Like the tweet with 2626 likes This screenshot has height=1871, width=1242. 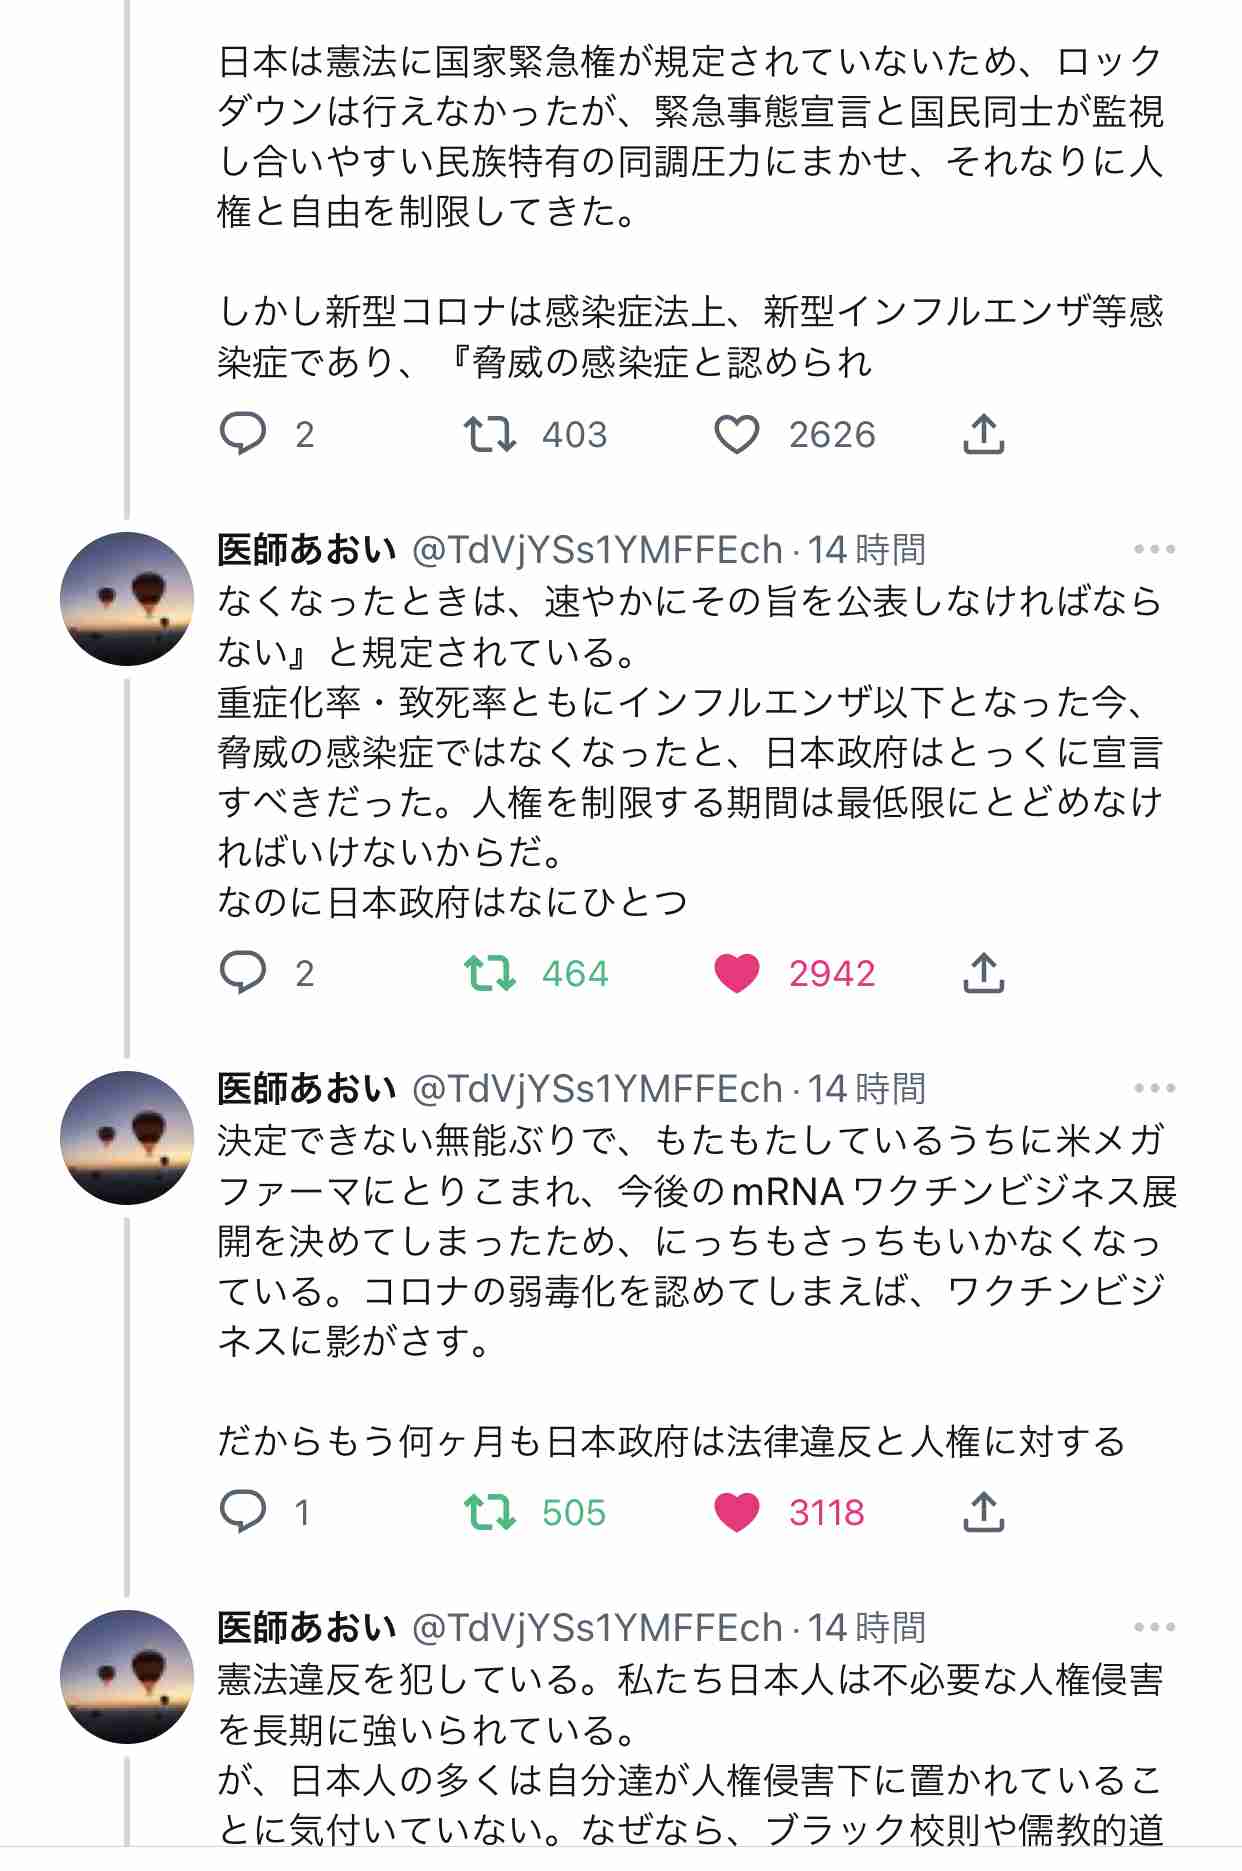click(x=737, y=434)
